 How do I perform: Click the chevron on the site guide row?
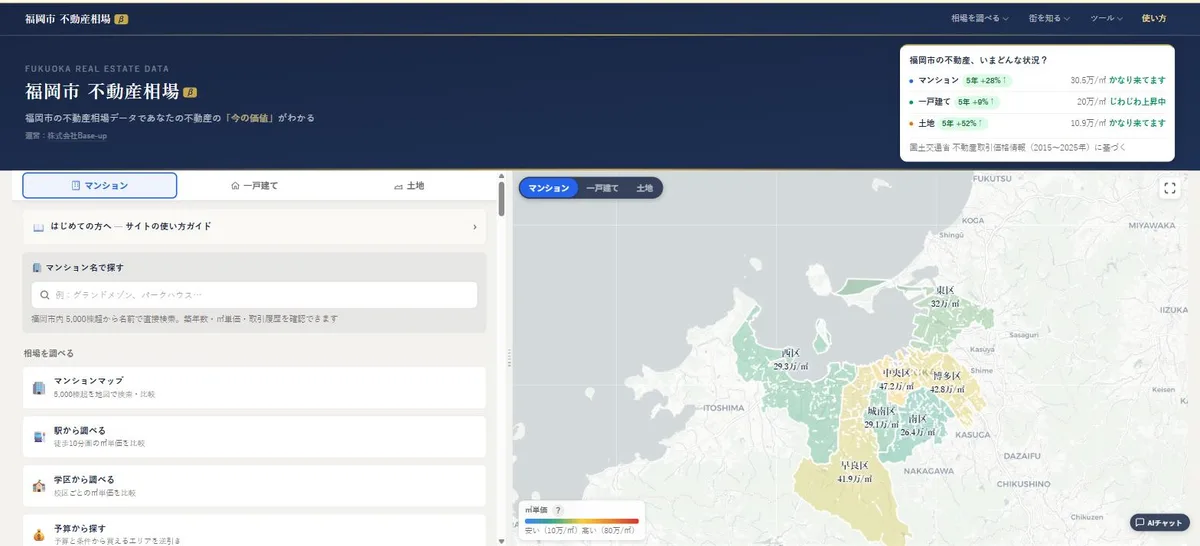pyautogui.click(x=474, y=227)
